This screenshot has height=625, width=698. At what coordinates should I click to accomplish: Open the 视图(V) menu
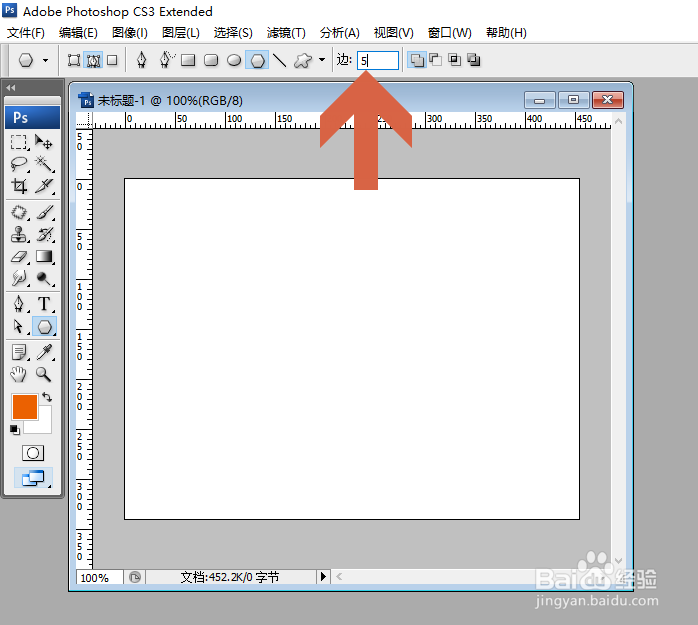394,32
